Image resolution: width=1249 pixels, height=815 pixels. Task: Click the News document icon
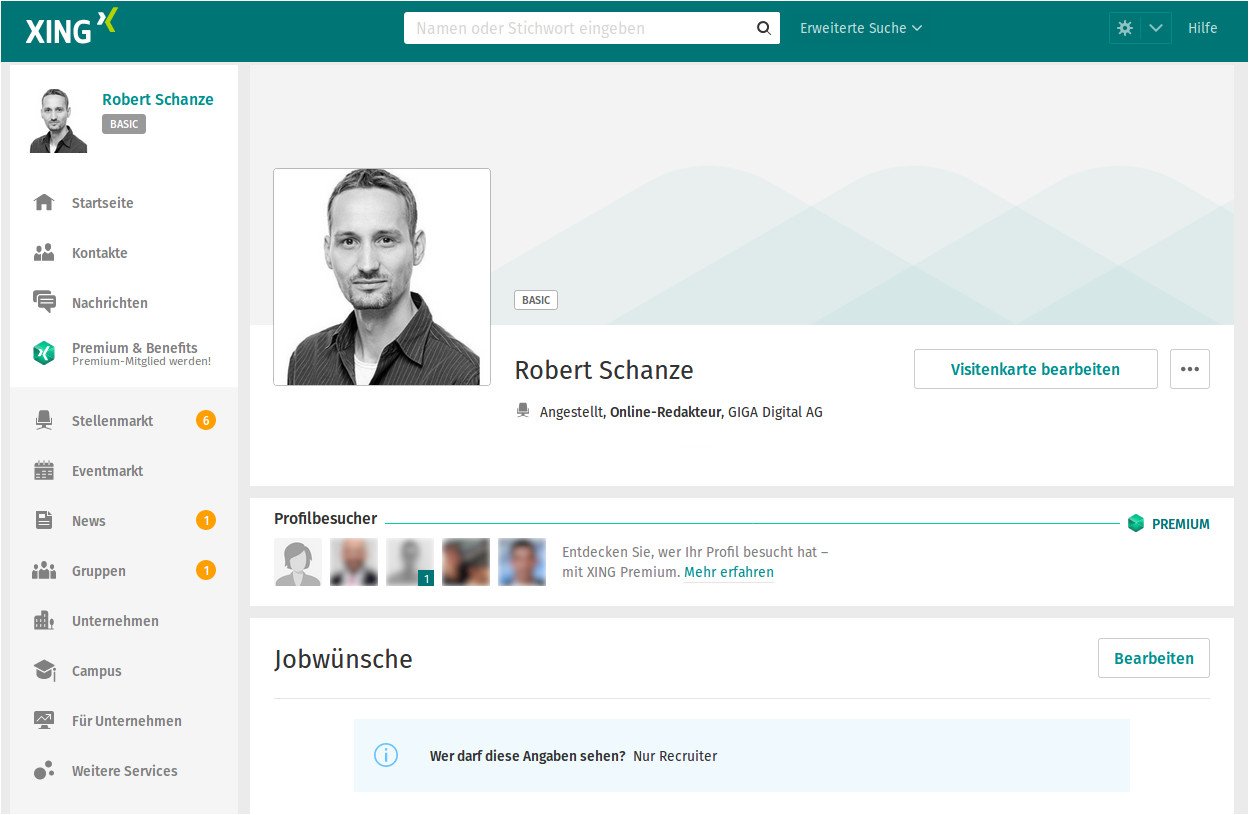44,521
